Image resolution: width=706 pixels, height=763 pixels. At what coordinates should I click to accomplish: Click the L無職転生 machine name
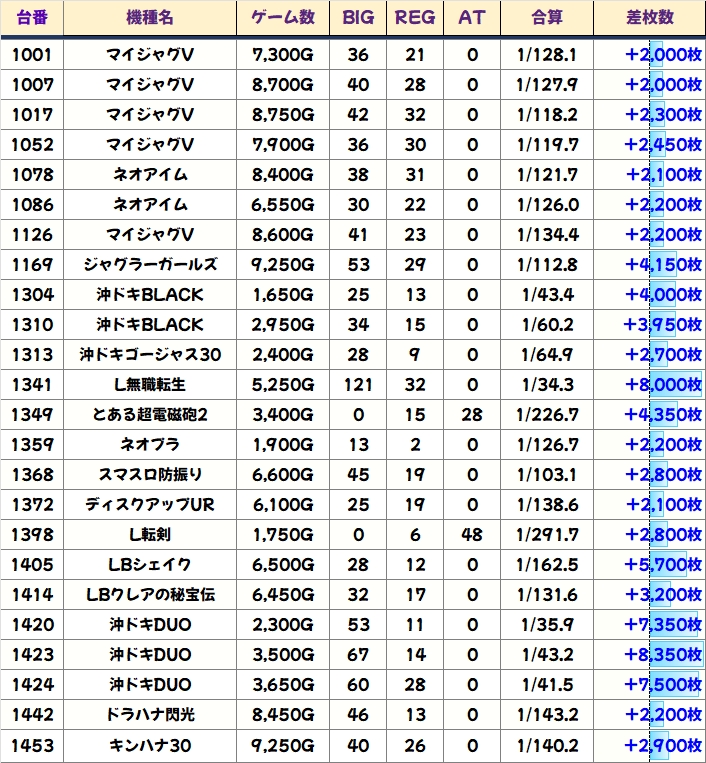point(149,385)
